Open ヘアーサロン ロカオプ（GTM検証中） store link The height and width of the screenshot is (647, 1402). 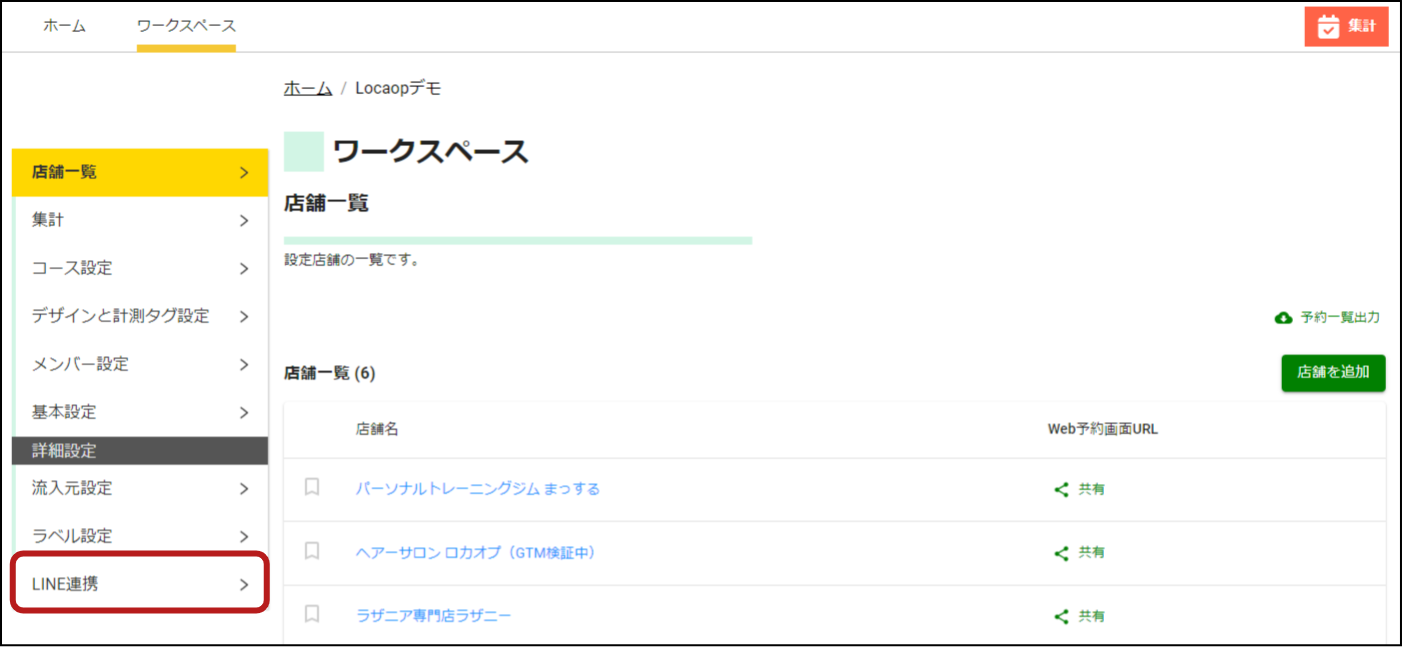coord(476,552)
